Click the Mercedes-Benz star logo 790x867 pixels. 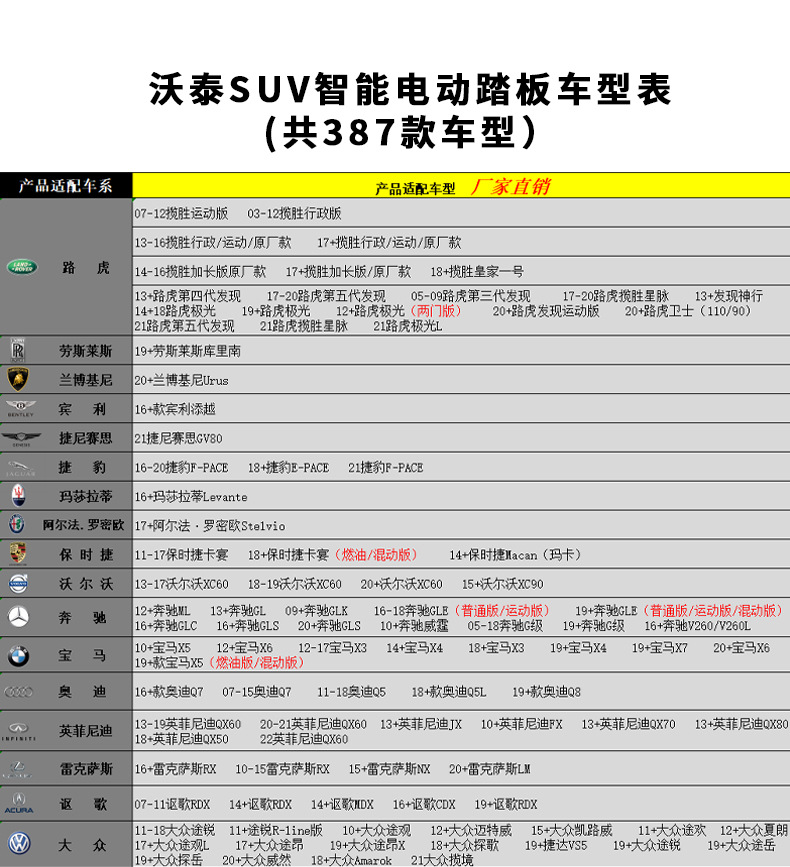(18, 617)
